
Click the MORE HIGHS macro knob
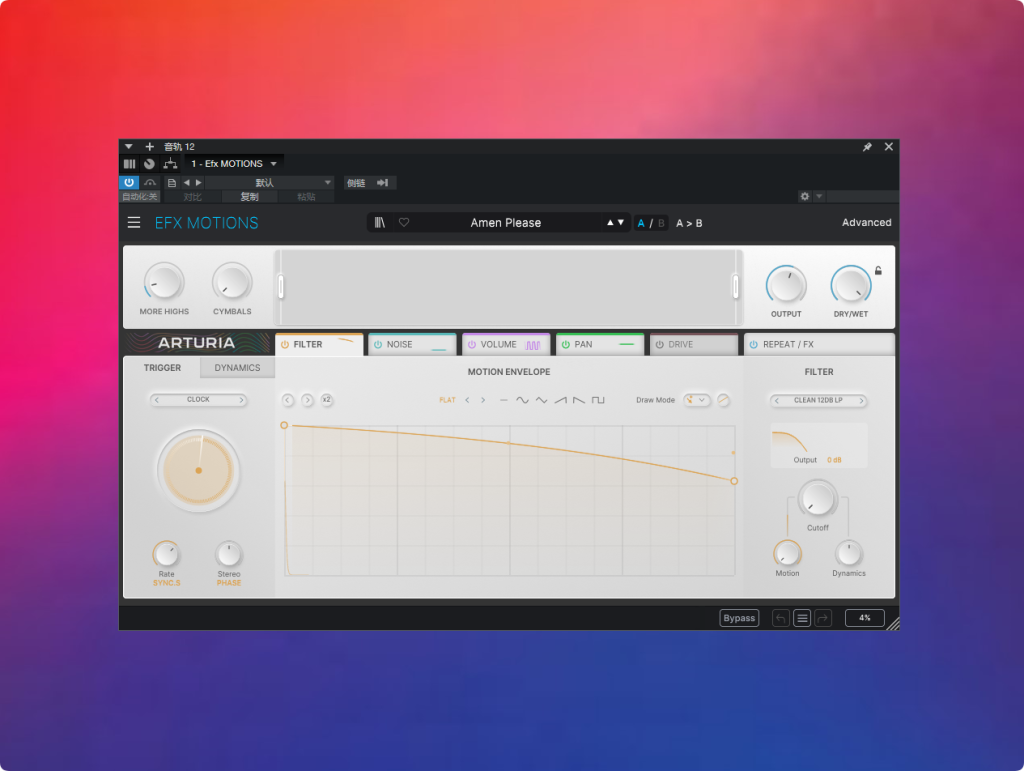[164, 283]
